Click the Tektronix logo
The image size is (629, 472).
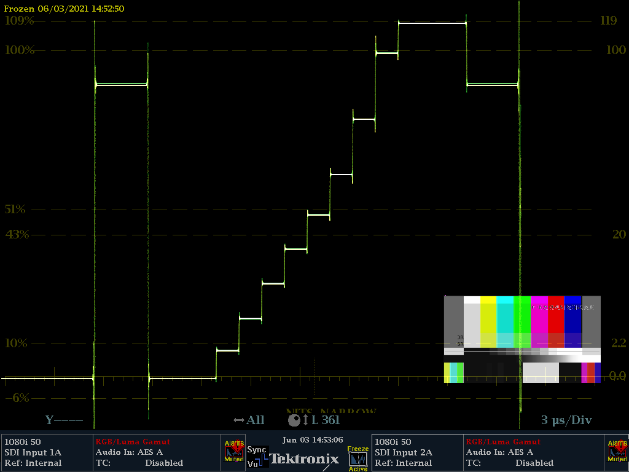(x=304, y=459)
